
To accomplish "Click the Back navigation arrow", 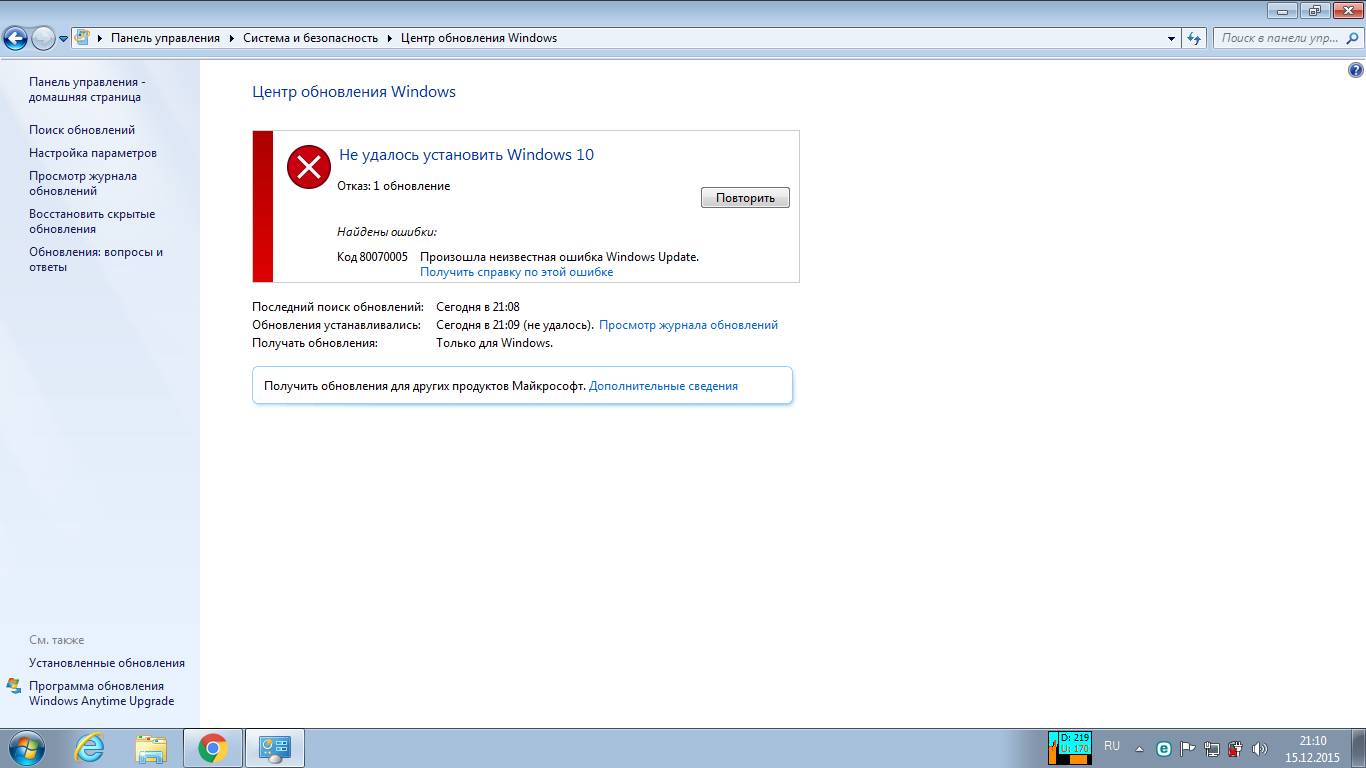I will 16,38.
